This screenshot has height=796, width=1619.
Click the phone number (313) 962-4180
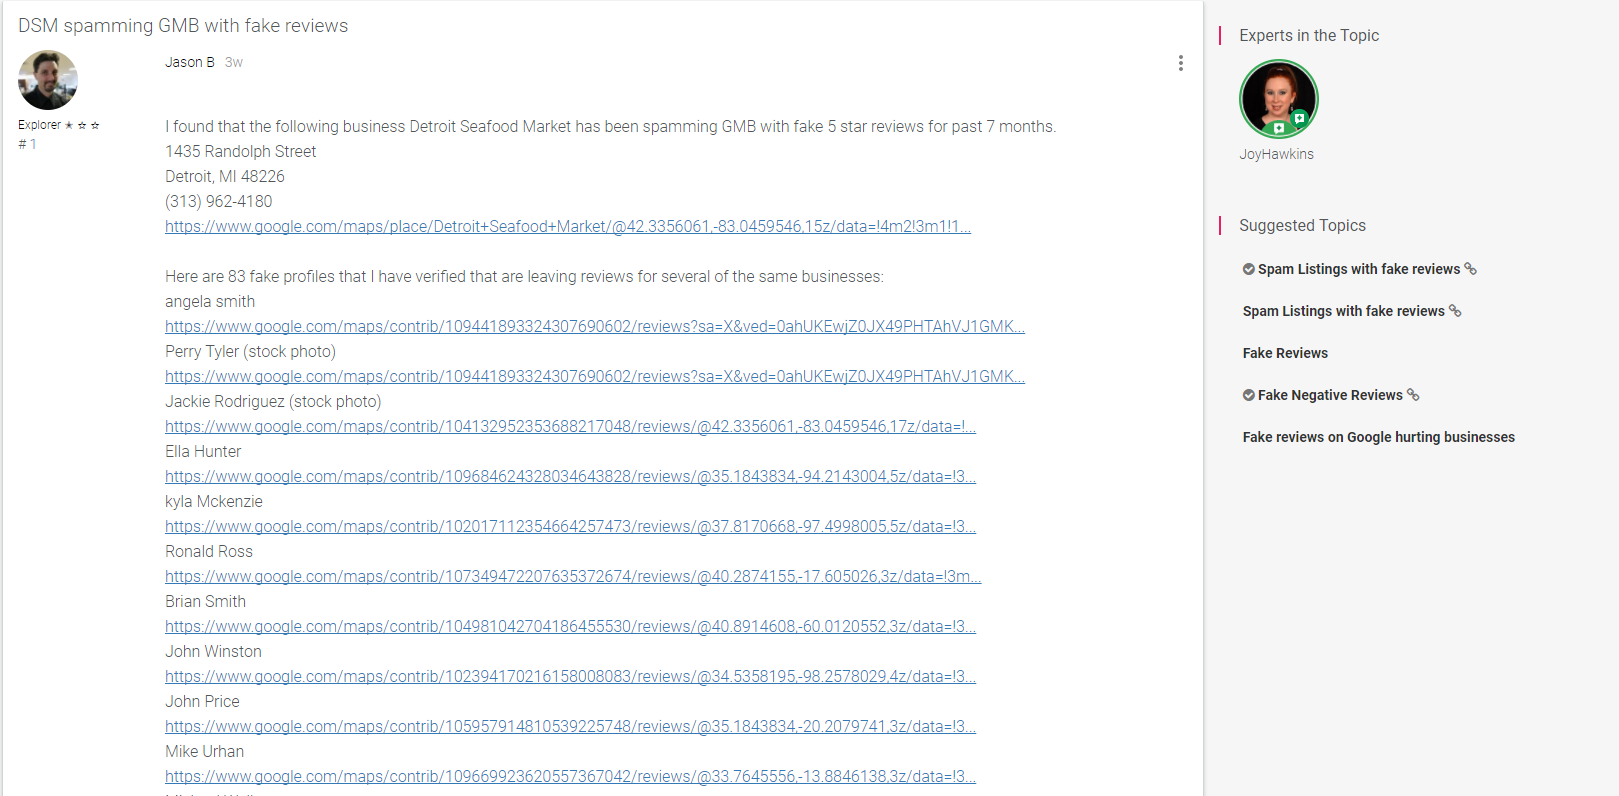[219, 202]
